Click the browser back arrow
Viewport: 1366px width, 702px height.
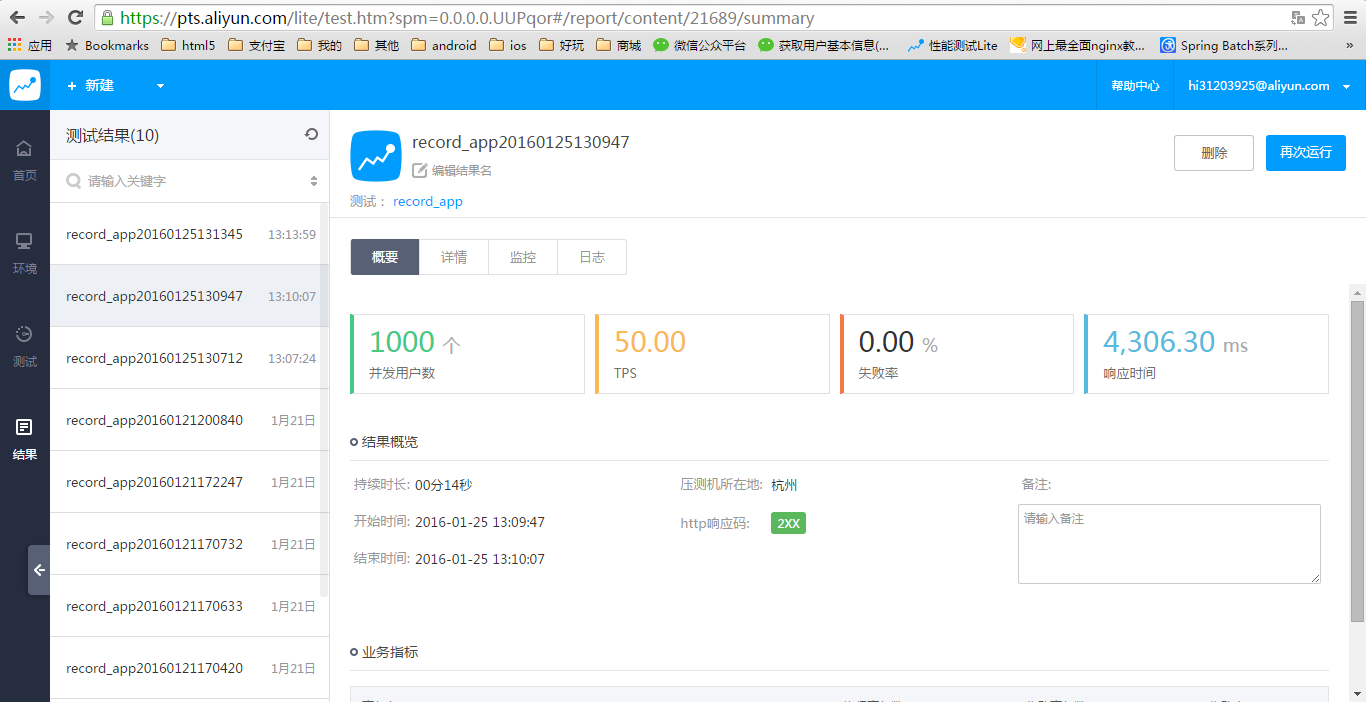(x=18, y=17)
